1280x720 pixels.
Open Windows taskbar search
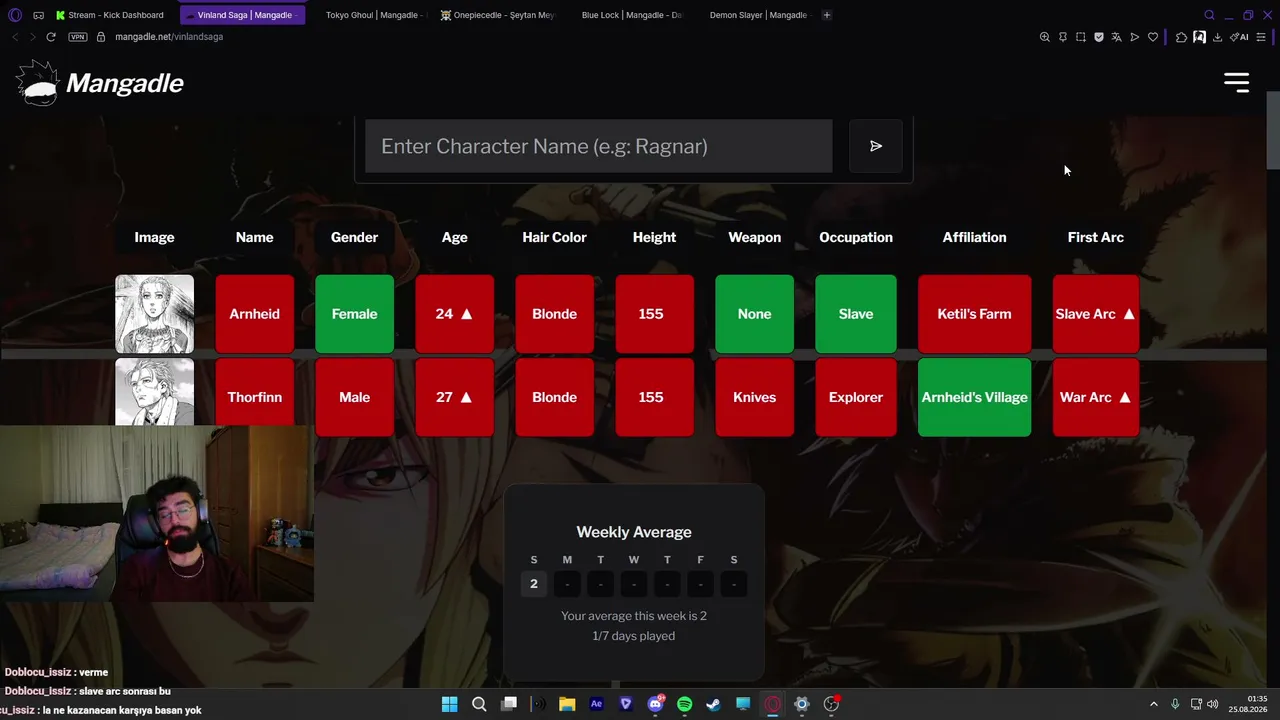479,704
